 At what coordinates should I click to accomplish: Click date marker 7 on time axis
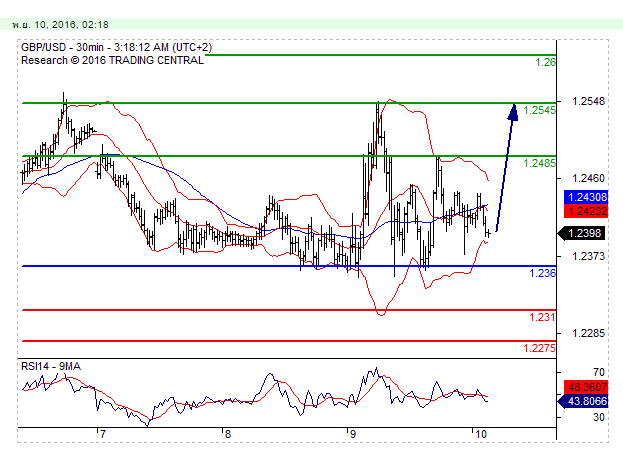click(103, 434)
